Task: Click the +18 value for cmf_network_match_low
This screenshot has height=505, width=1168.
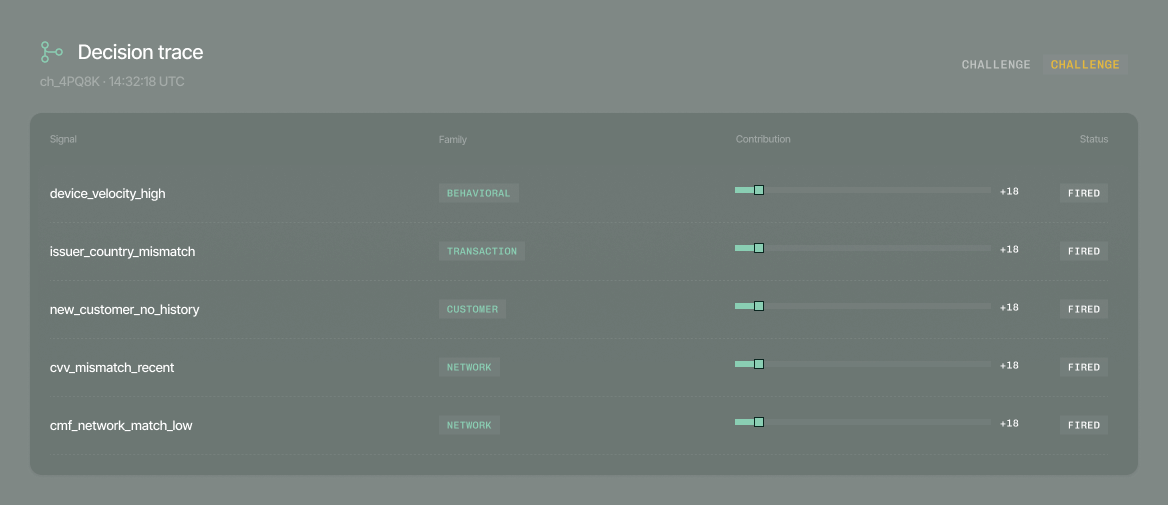Action: pos(1009,424)
